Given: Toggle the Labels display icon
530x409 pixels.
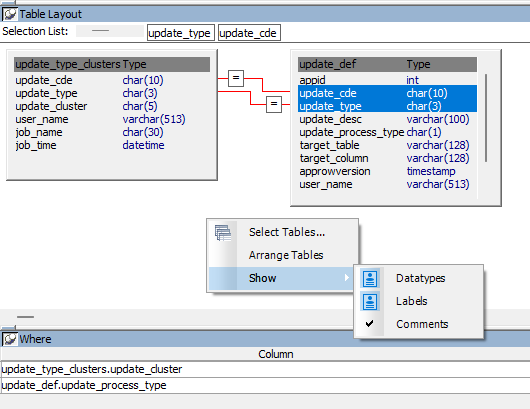Looking at the screenshot, I should [370, 301].
